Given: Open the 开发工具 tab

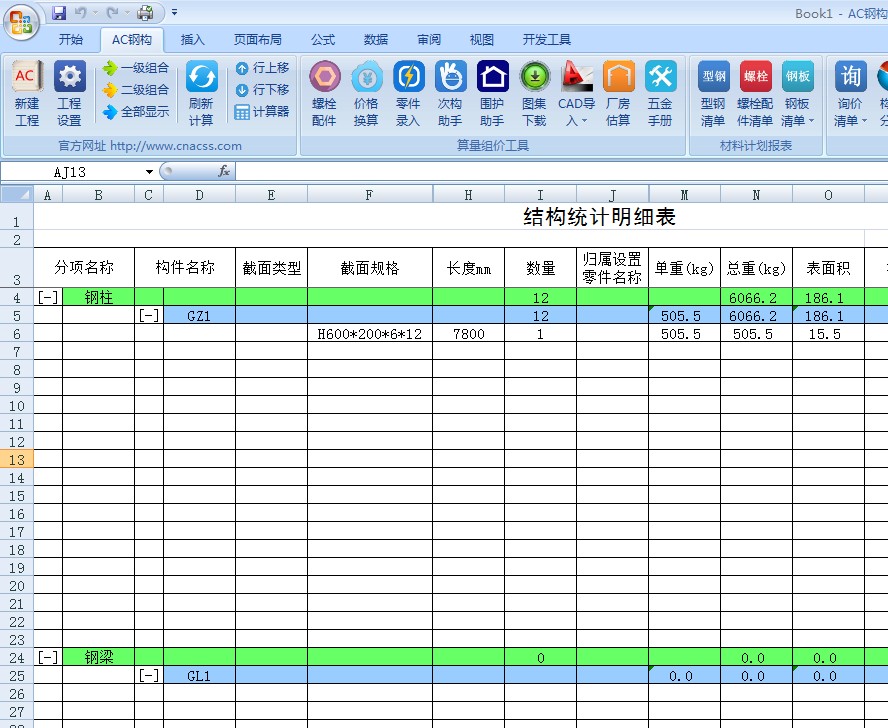Looking at the screenshot, I should (547, 40).
